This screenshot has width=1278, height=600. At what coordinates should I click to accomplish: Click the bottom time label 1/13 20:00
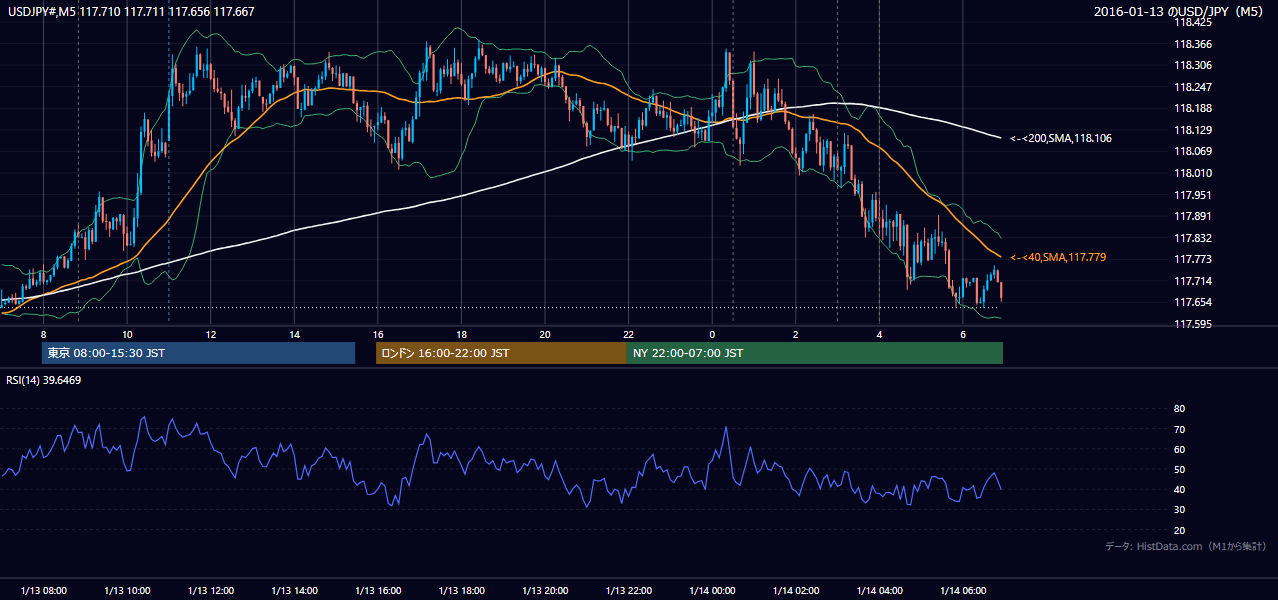pos(544,591)
